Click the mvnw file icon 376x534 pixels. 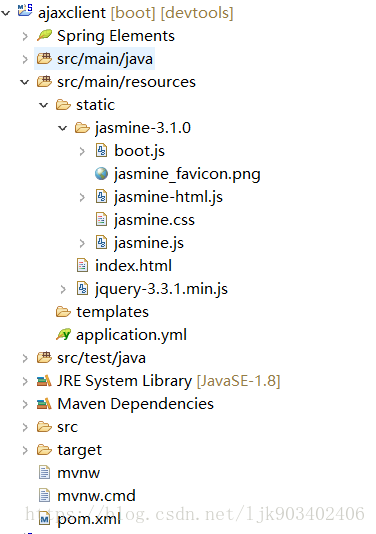[44, 473]
